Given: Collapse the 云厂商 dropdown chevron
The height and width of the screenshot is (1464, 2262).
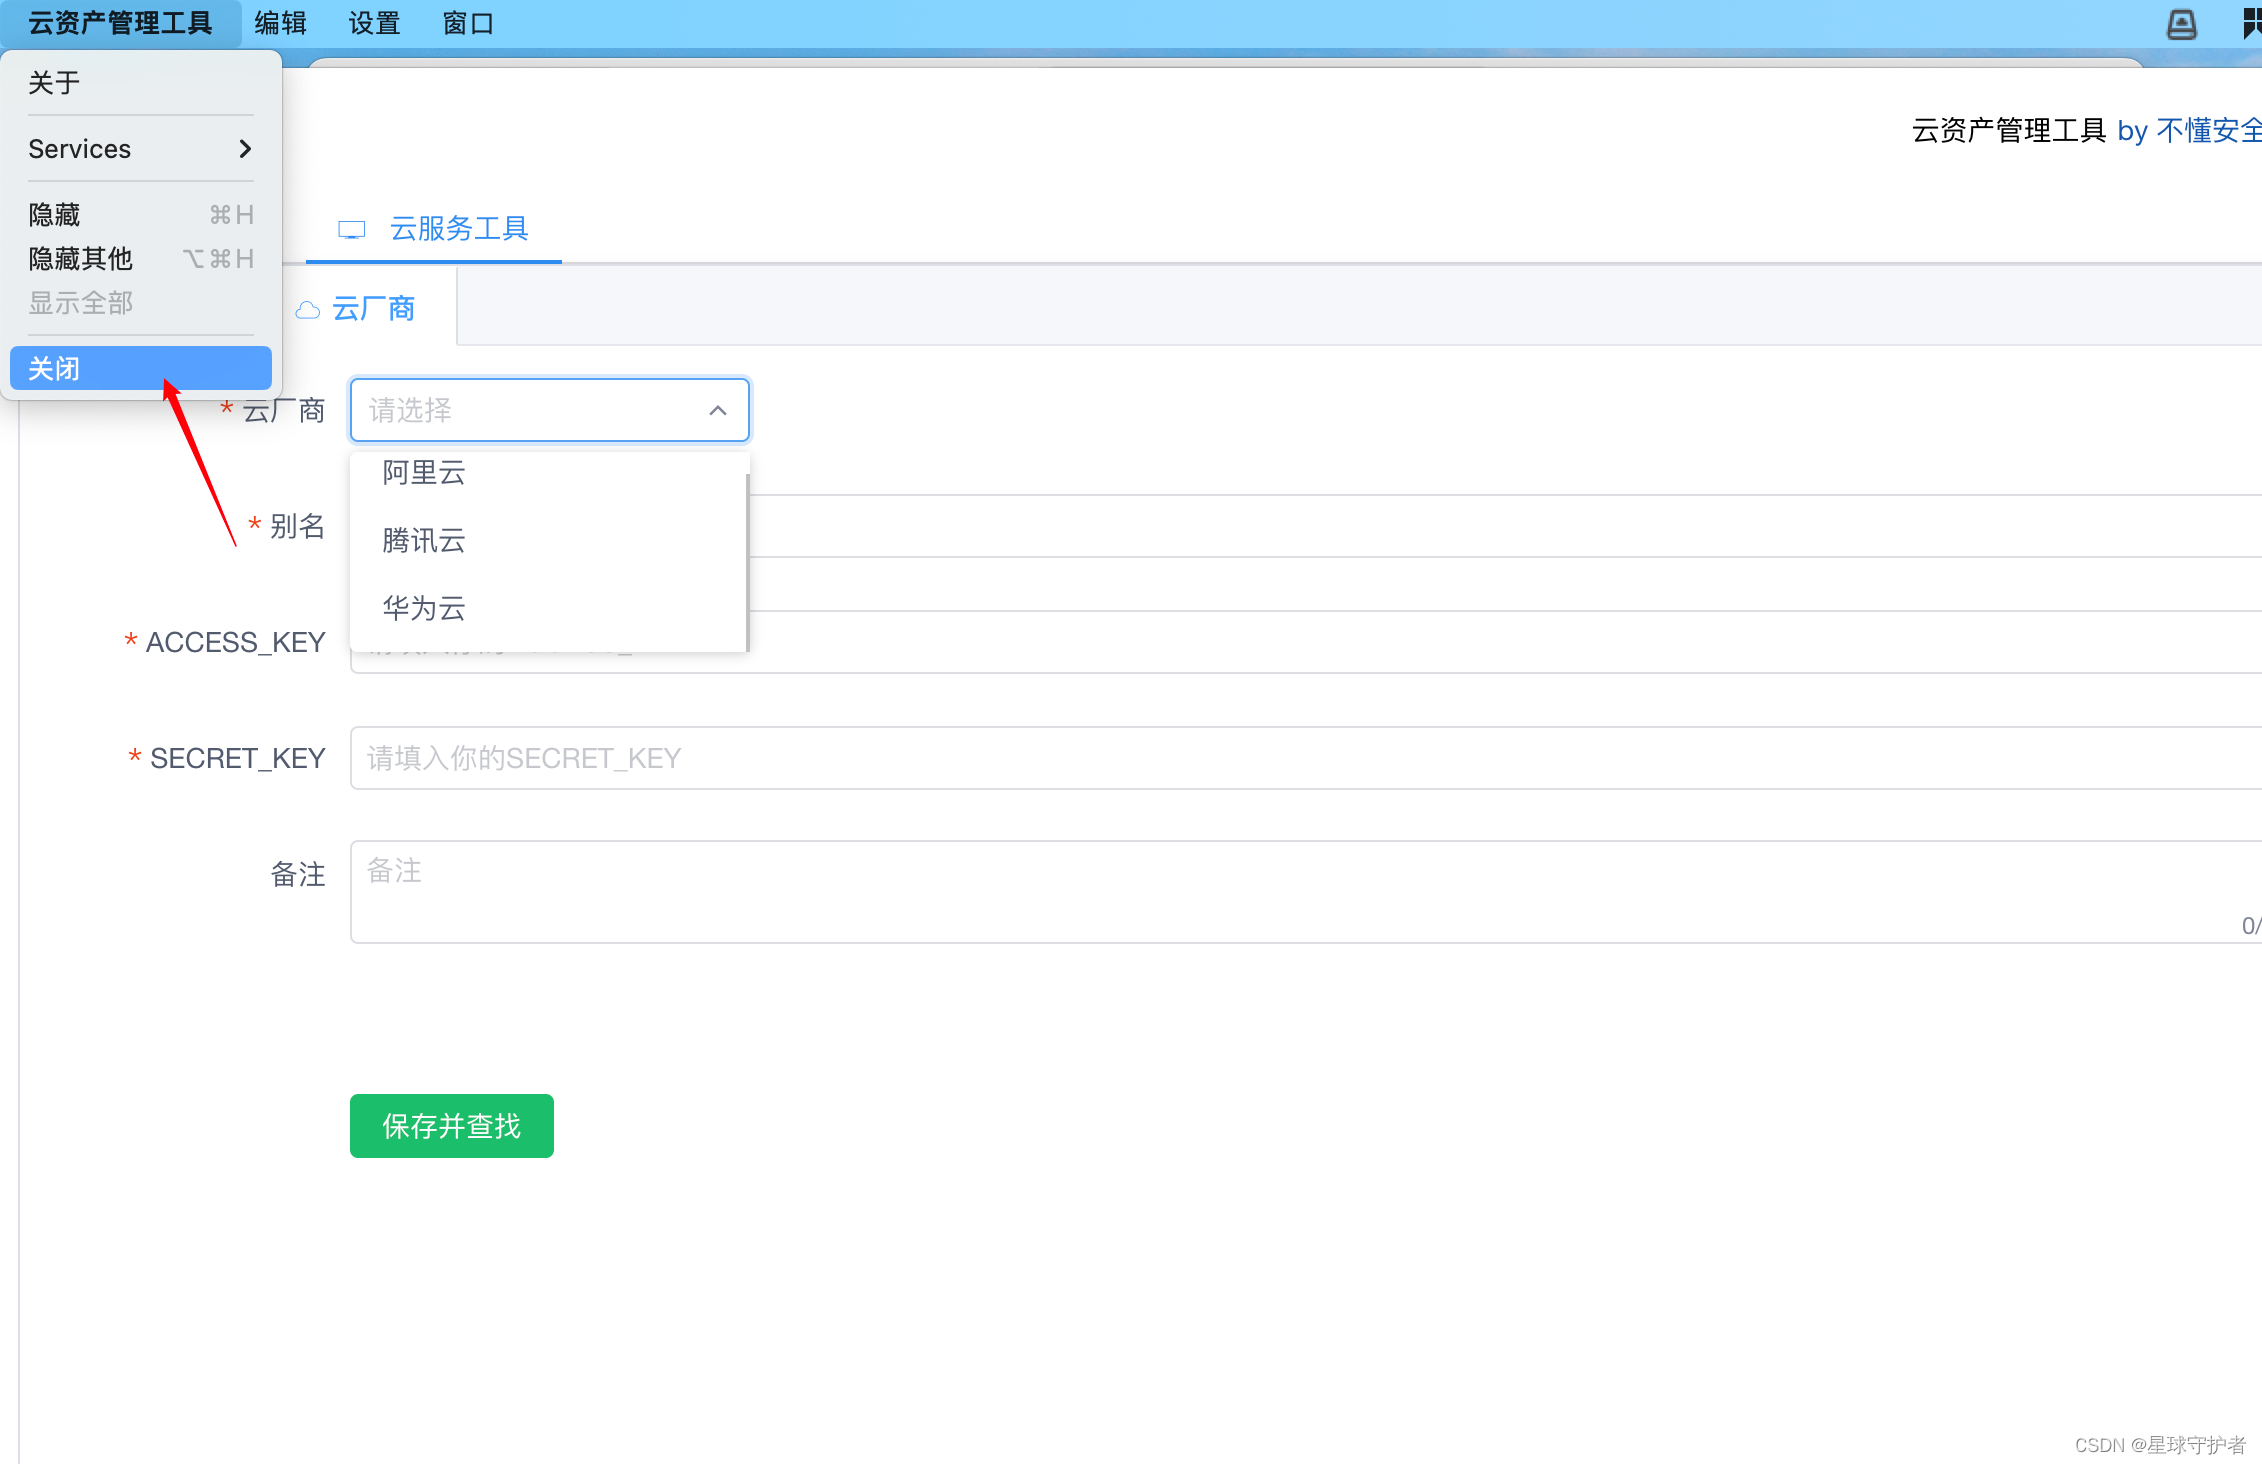Looking at the screenshot, I should [x=717, y=411].
